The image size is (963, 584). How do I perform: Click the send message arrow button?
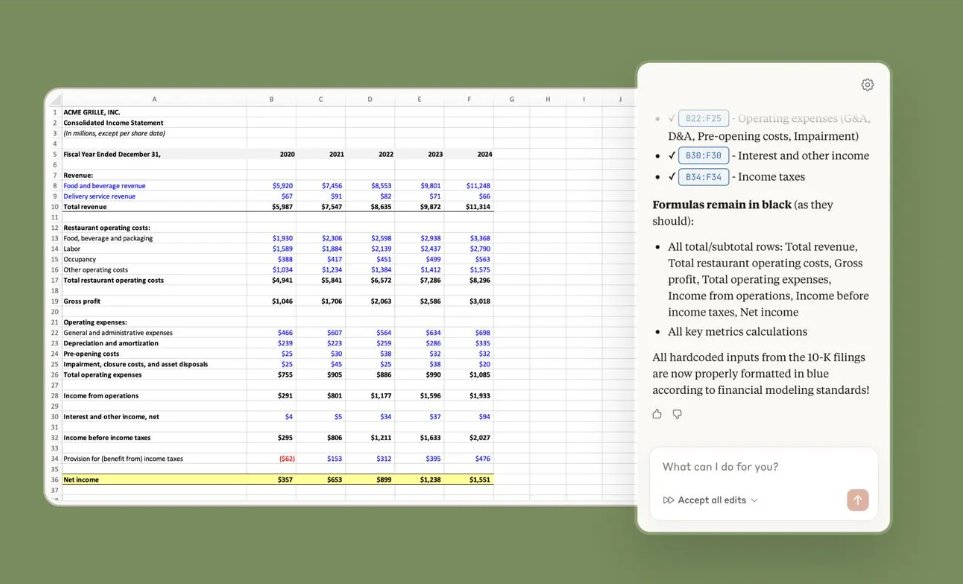tap(858, 500)
